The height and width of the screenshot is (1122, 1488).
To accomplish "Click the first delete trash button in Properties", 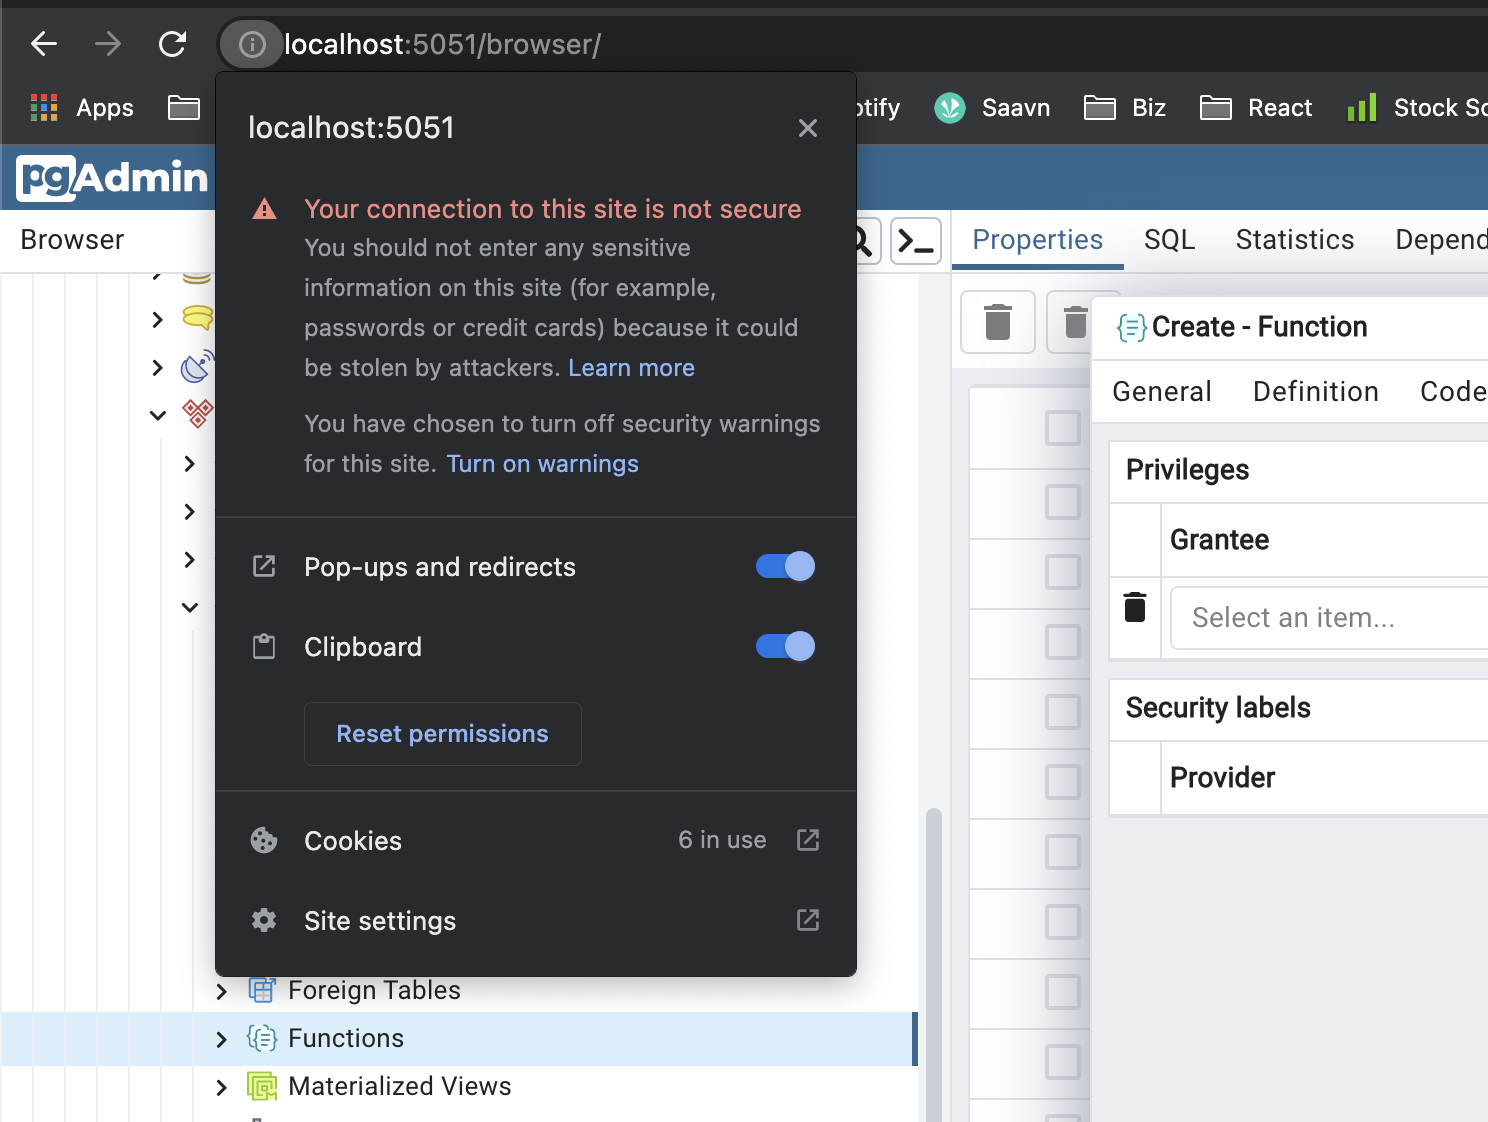I will point(997,322).
